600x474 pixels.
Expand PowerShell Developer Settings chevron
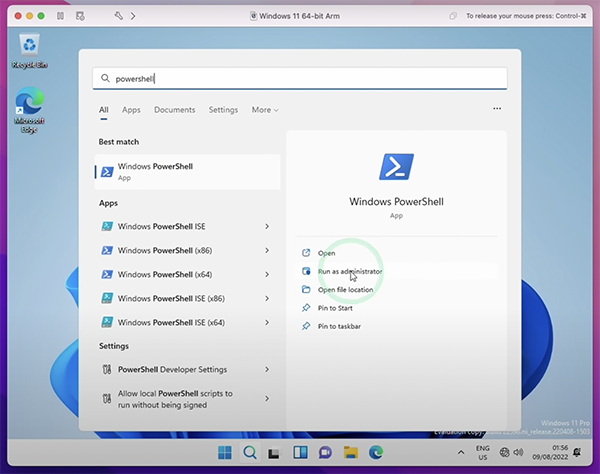click(267, 370)
